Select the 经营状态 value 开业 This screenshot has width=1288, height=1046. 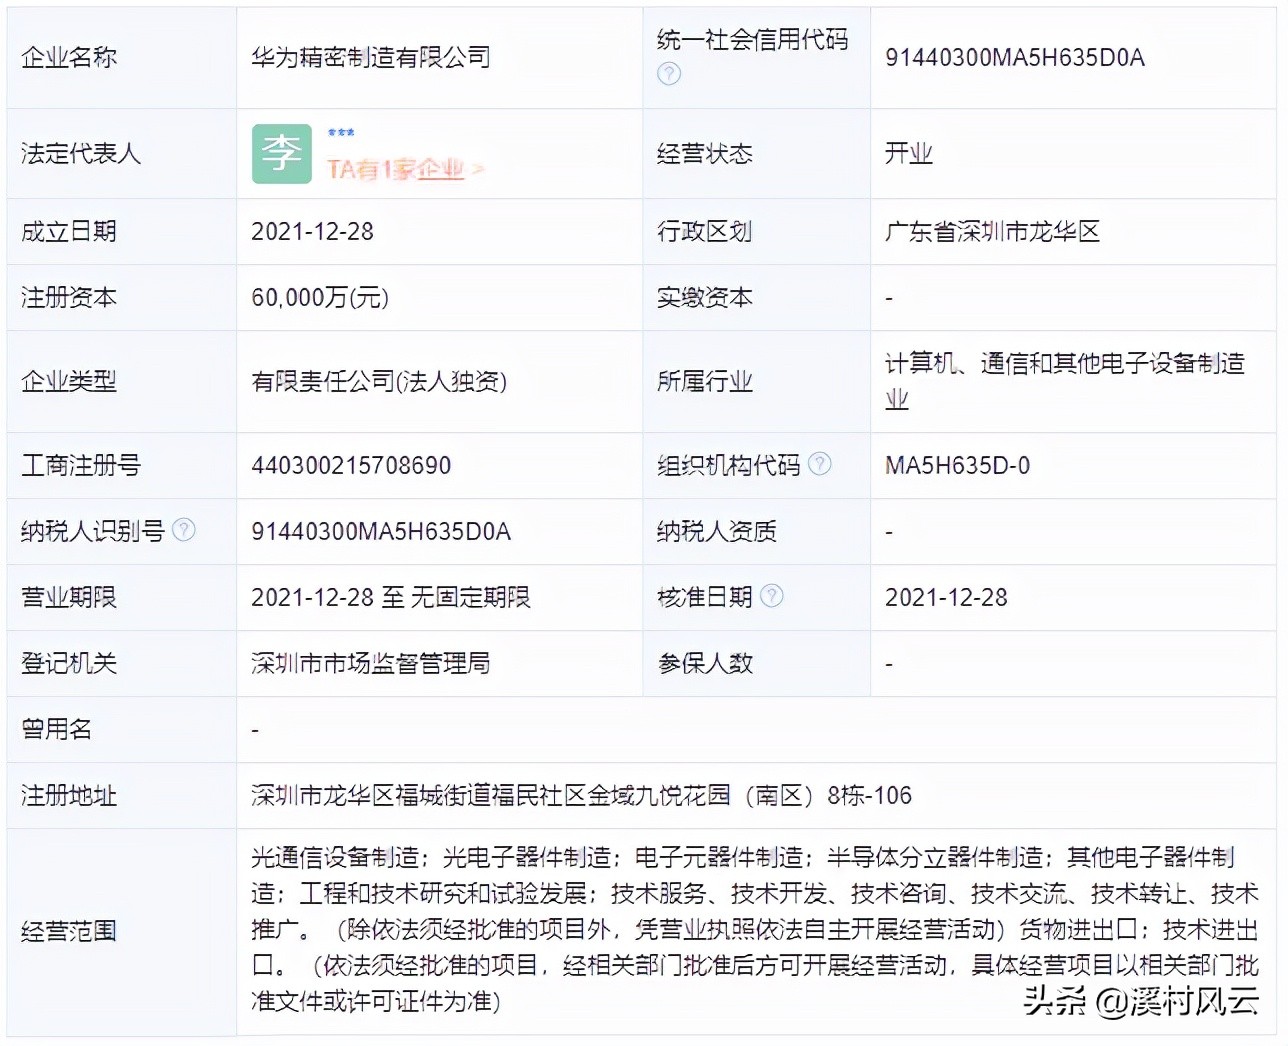pyautogui.click(x=908, y=154)
